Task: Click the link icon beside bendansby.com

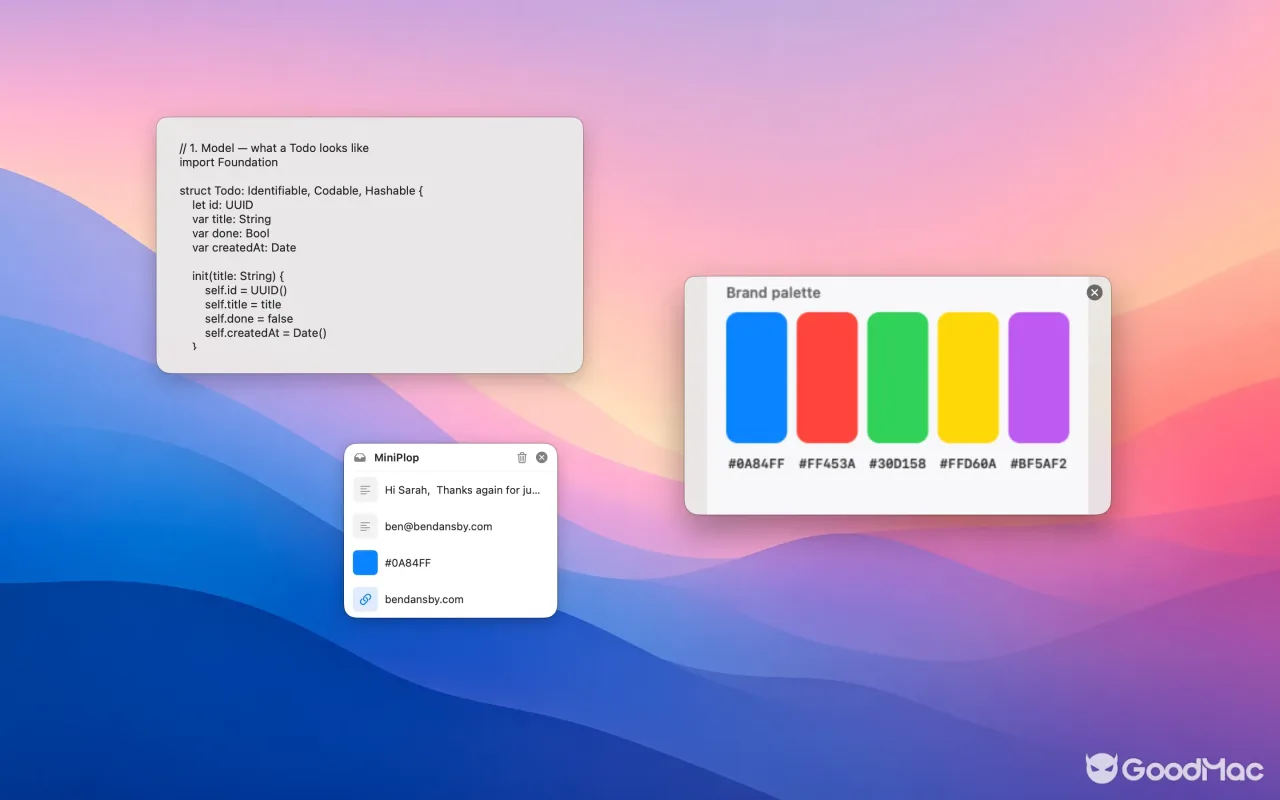Action: tap(365, 599)
